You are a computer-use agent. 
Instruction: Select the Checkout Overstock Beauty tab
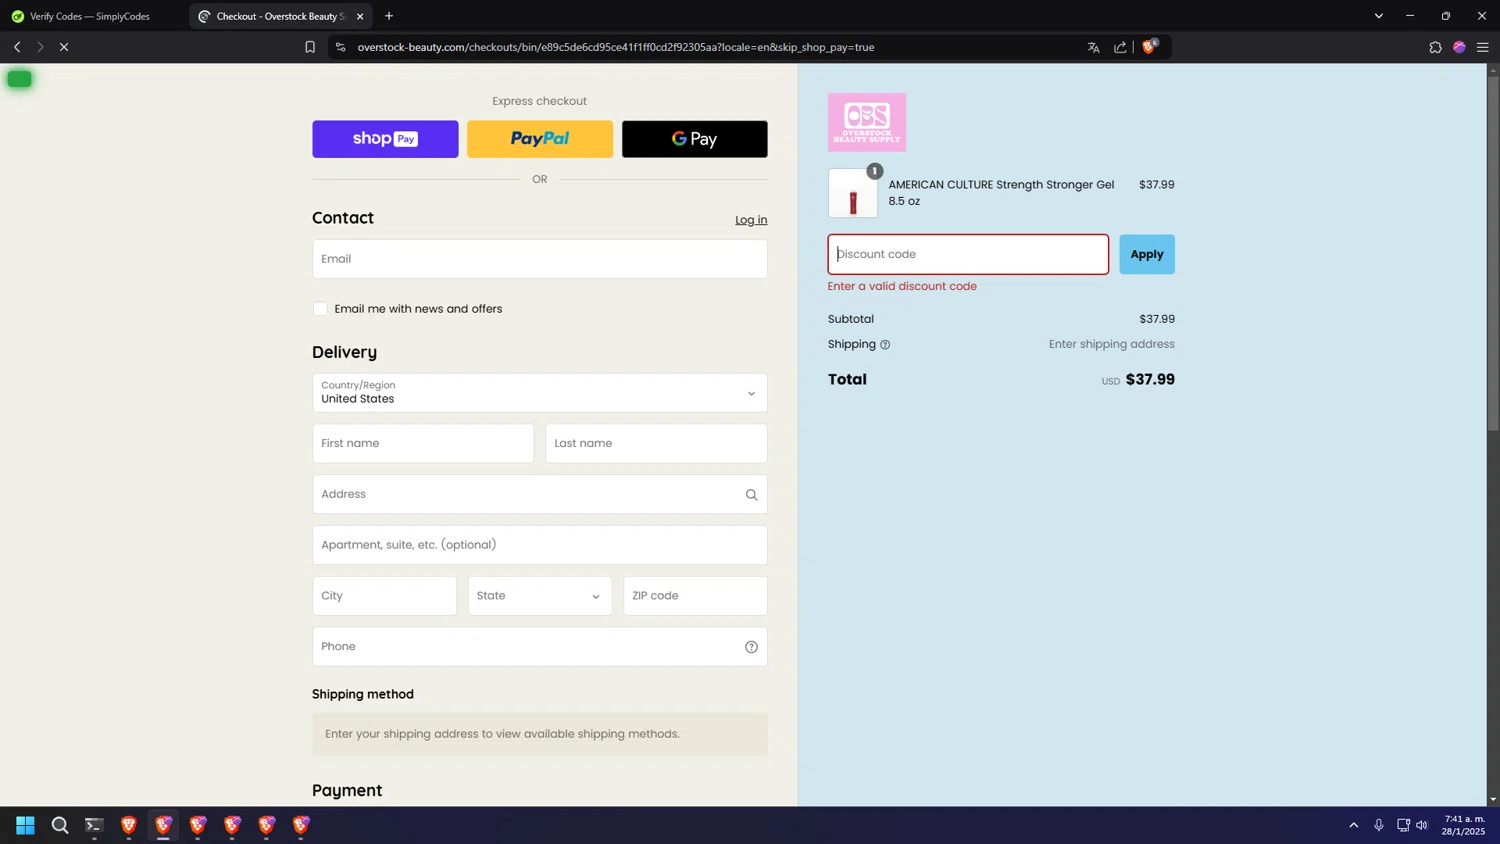coord(278,16)
